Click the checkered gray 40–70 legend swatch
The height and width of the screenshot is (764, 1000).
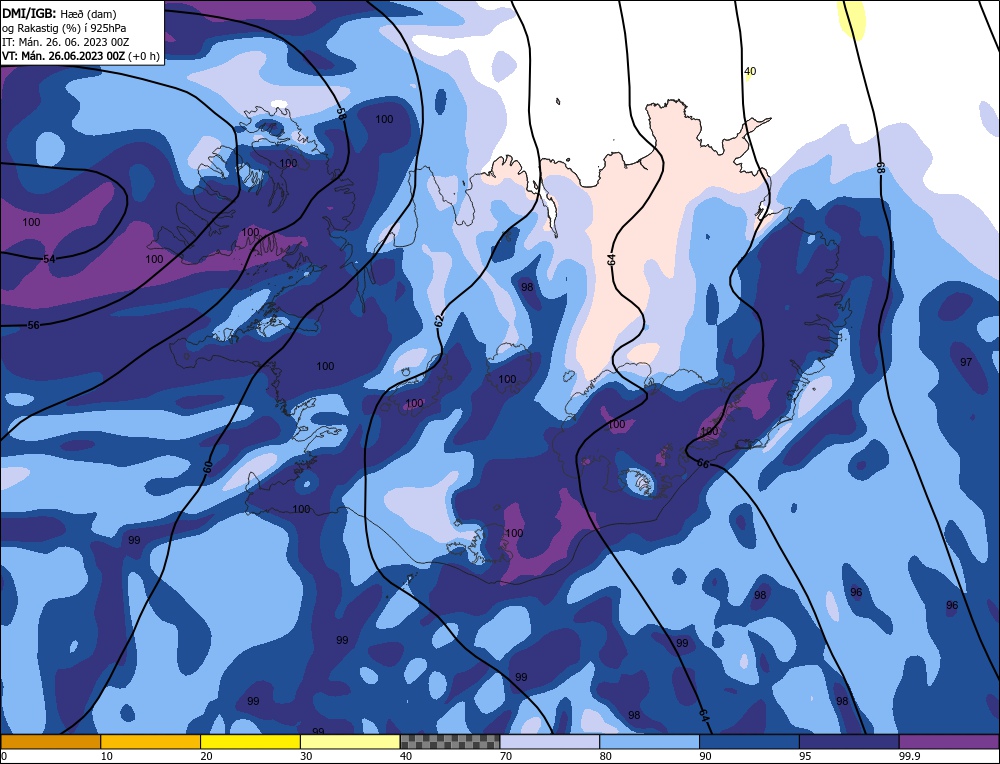pyautogui.click(x=450, y=741)
